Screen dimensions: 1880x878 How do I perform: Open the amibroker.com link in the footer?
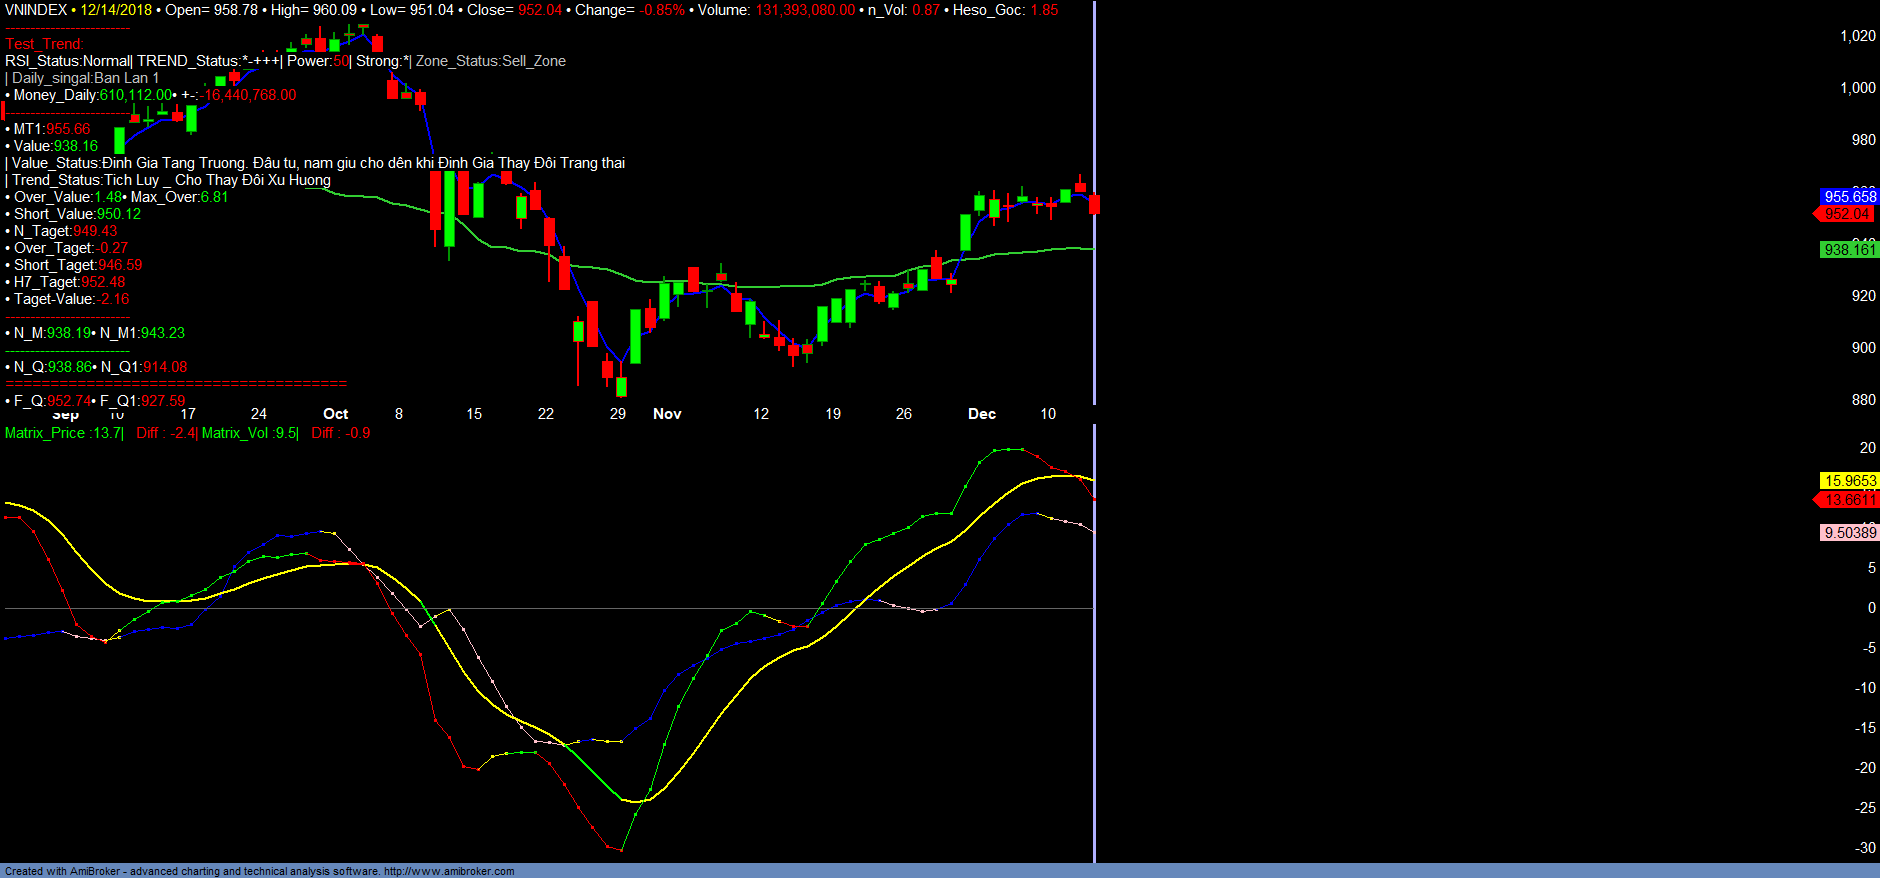448,871
